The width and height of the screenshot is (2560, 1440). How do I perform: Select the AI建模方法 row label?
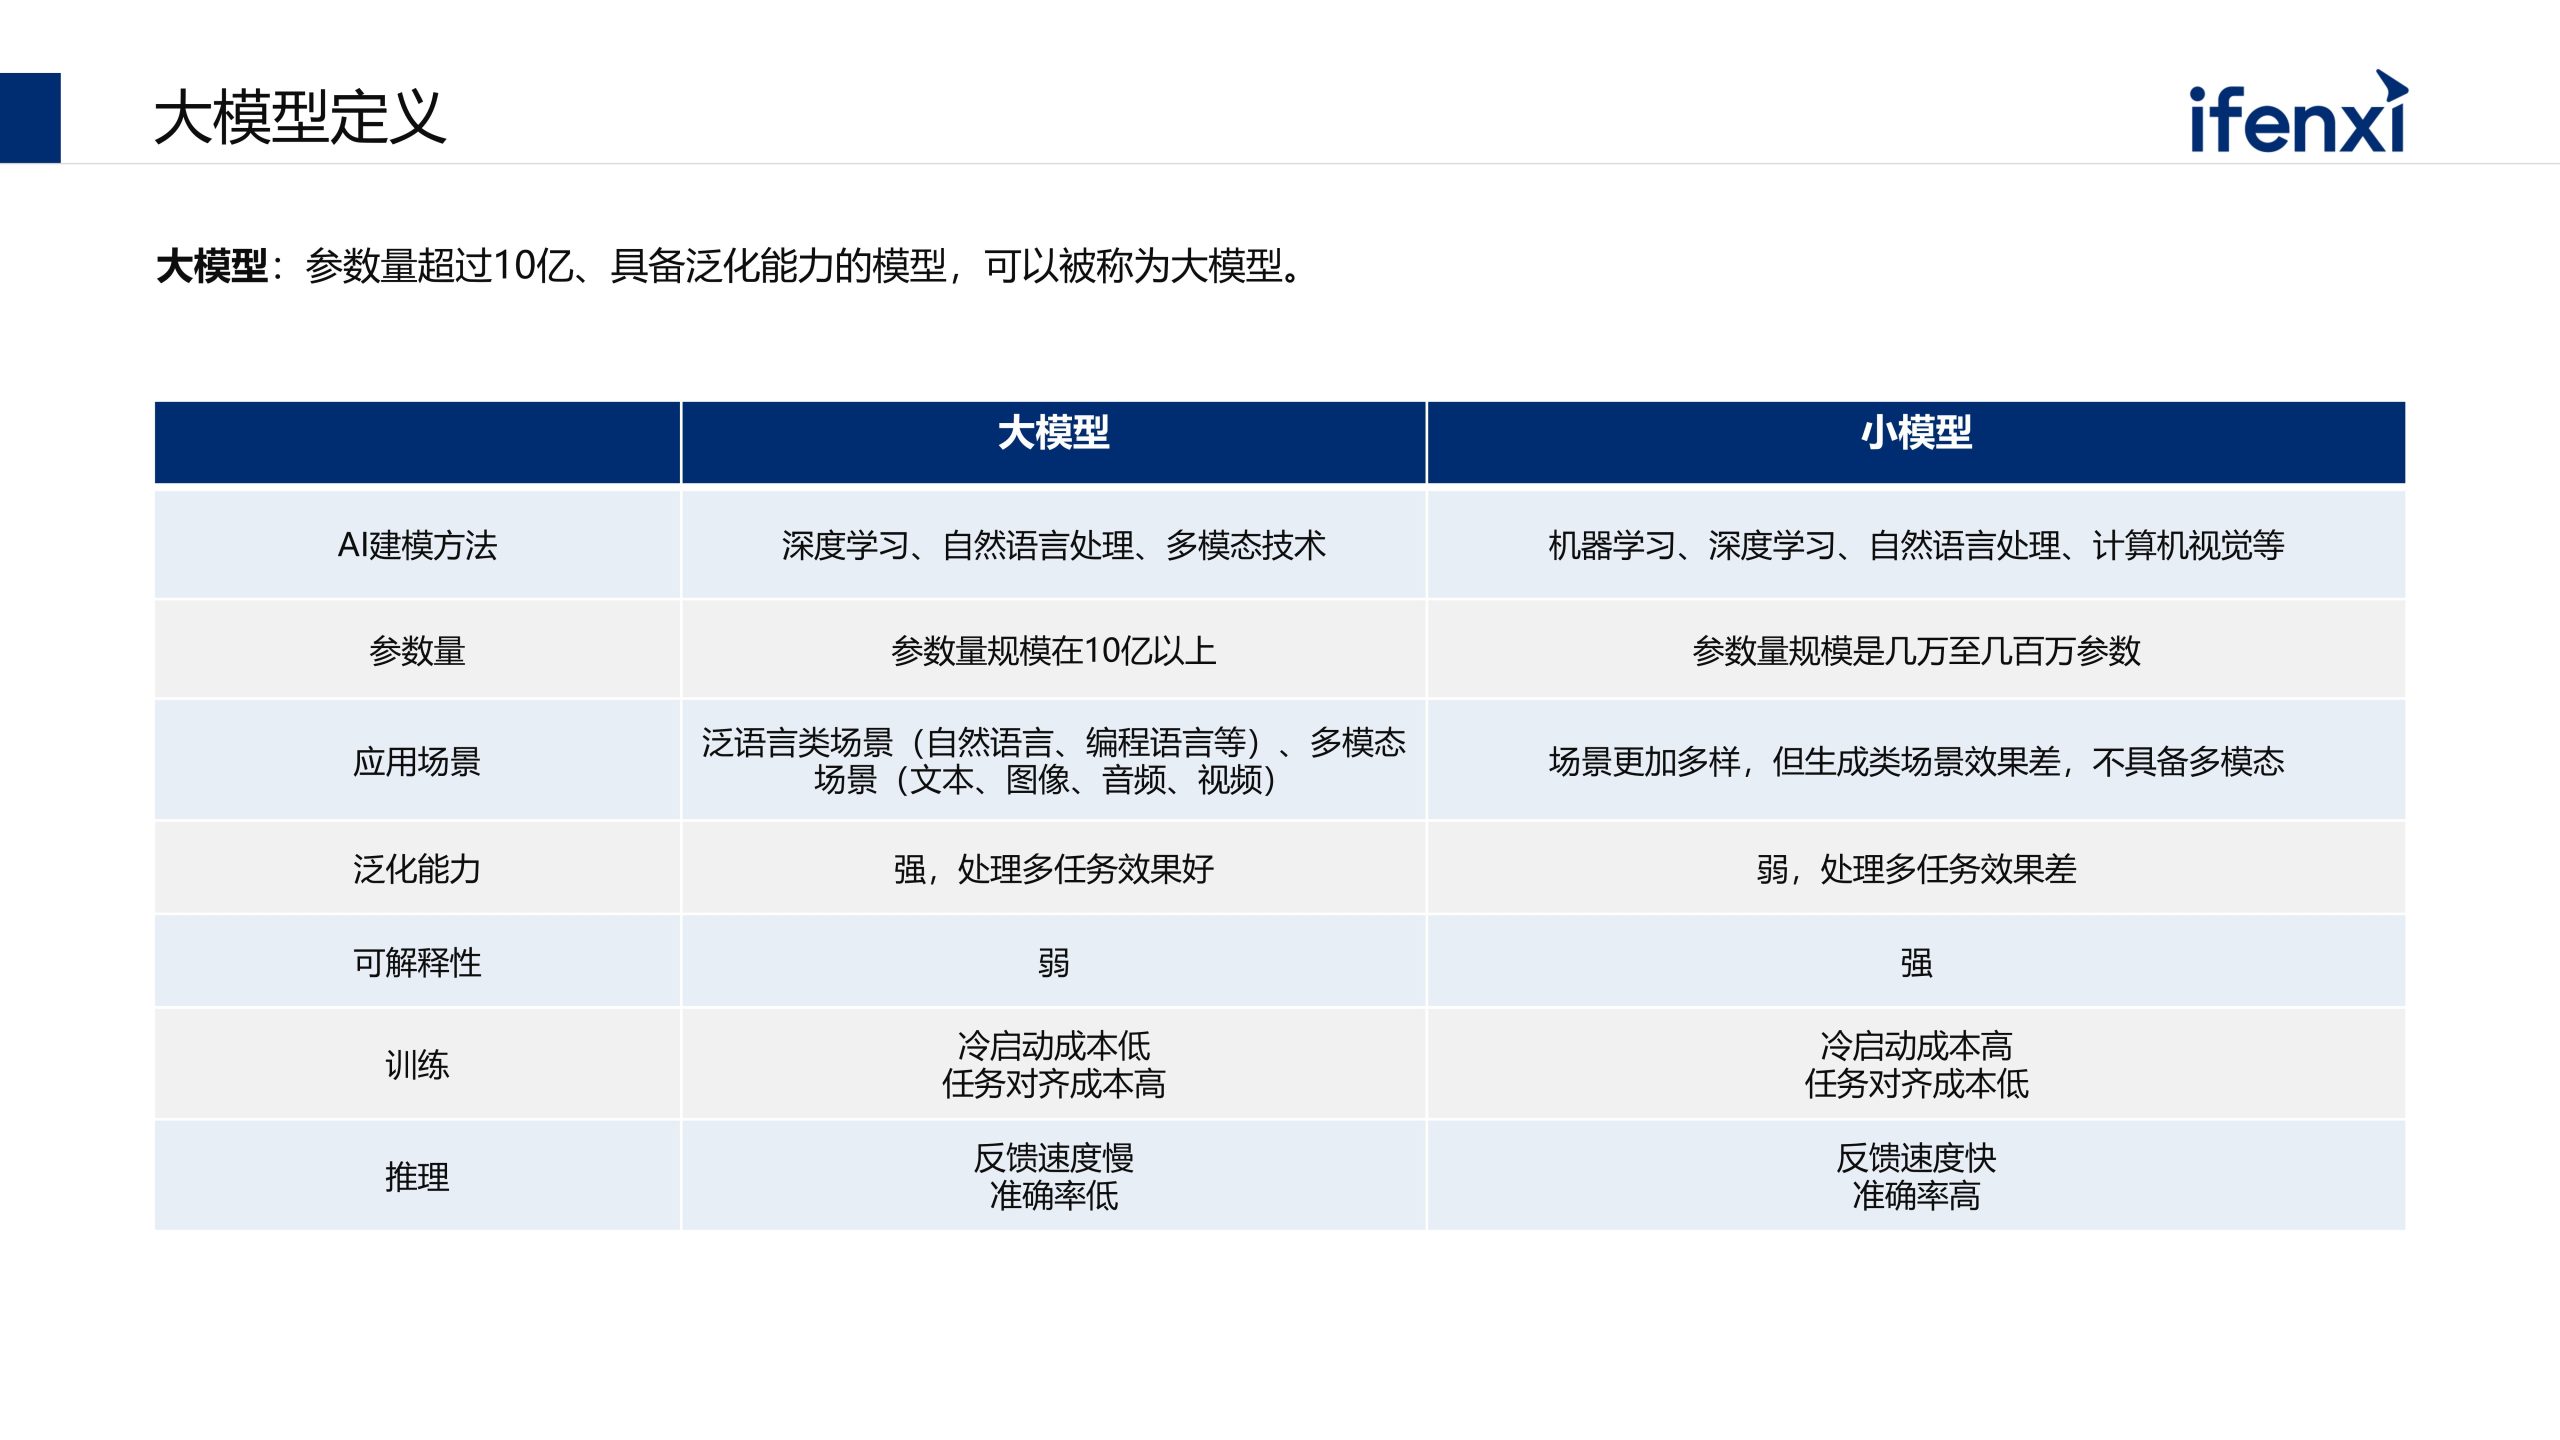click(x=417, y=545)
